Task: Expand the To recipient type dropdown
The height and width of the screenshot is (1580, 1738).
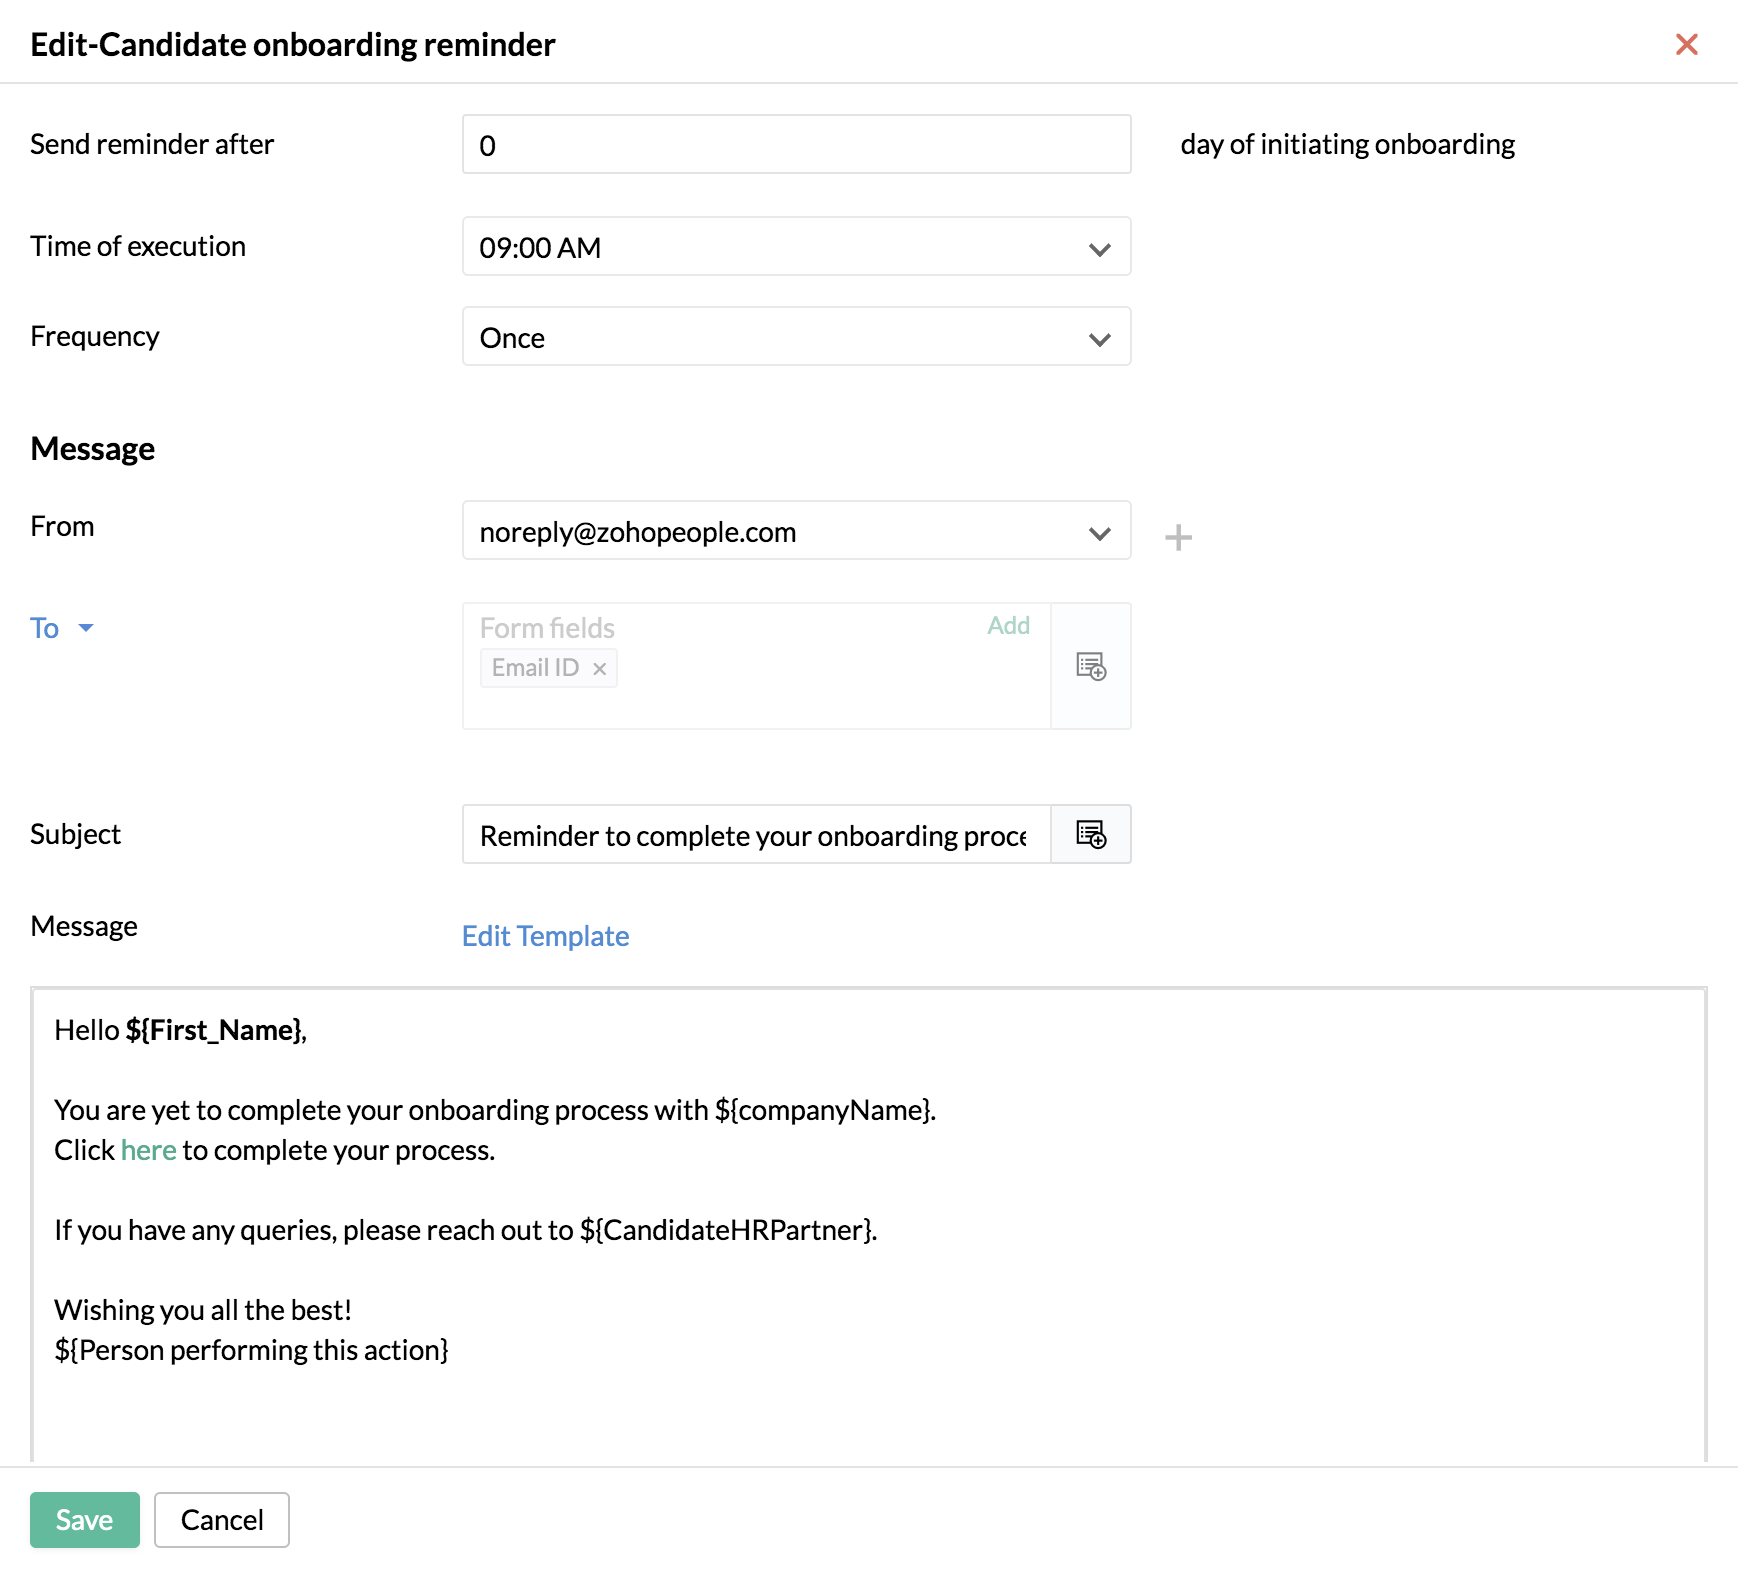Action: point(62,628)
